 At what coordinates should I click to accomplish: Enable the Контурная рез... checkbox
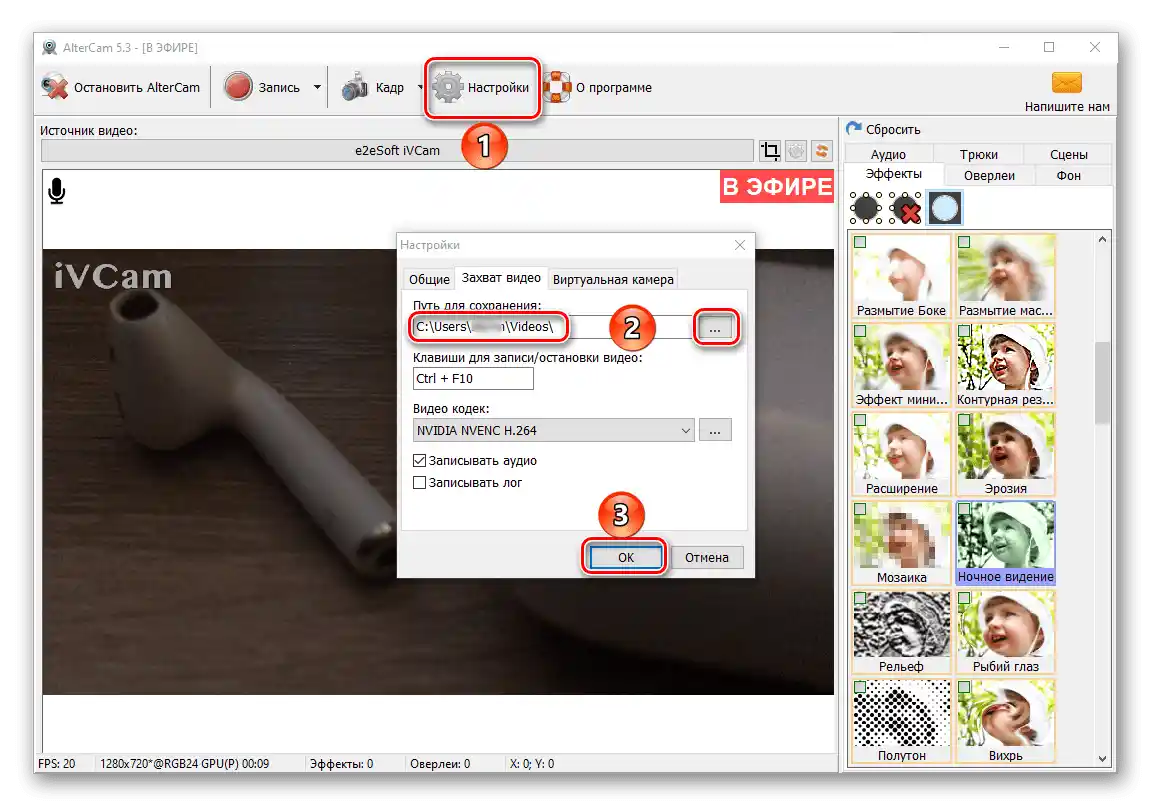(965, 331)
